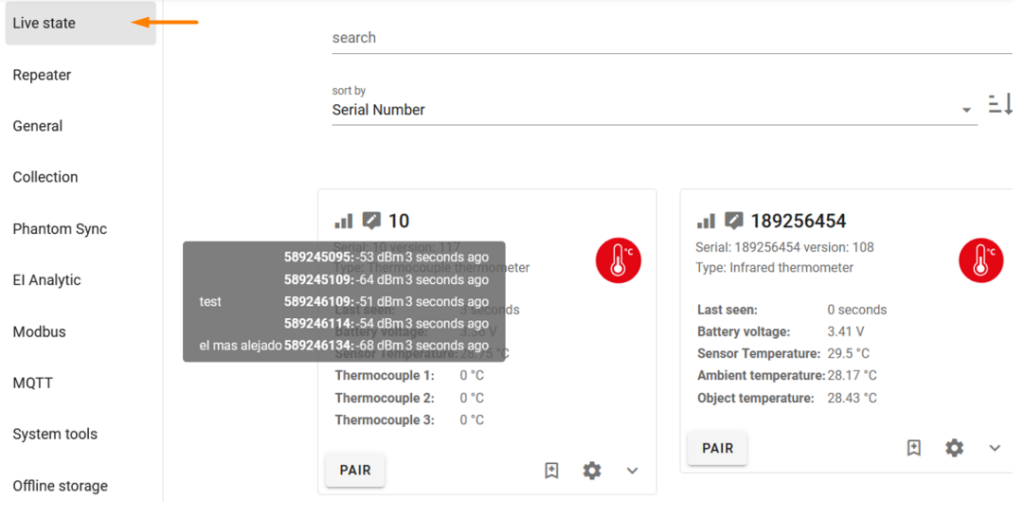Screen dimensions: 1024x517
Task: Go to Phantom Sync section
Action: (x=59, y=229)
